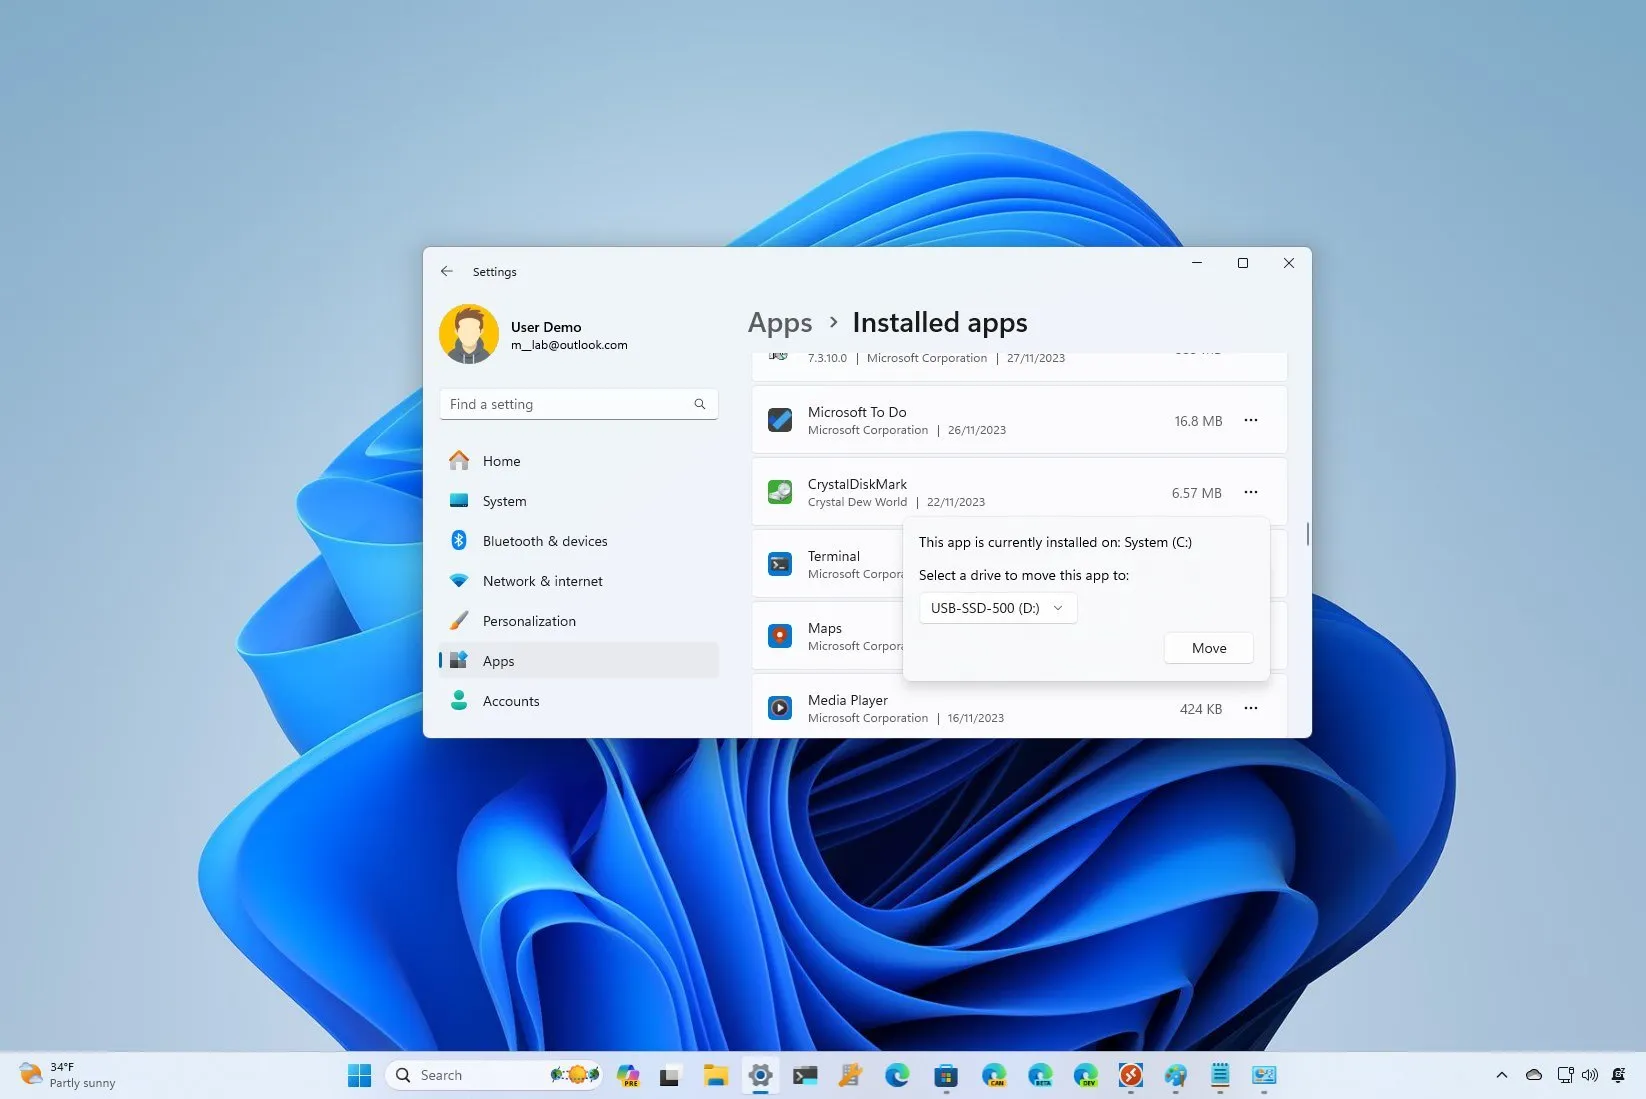Open Network & internet settings
The width and height of the screenshot is (1646, 1099).
(x=579, y=581)
